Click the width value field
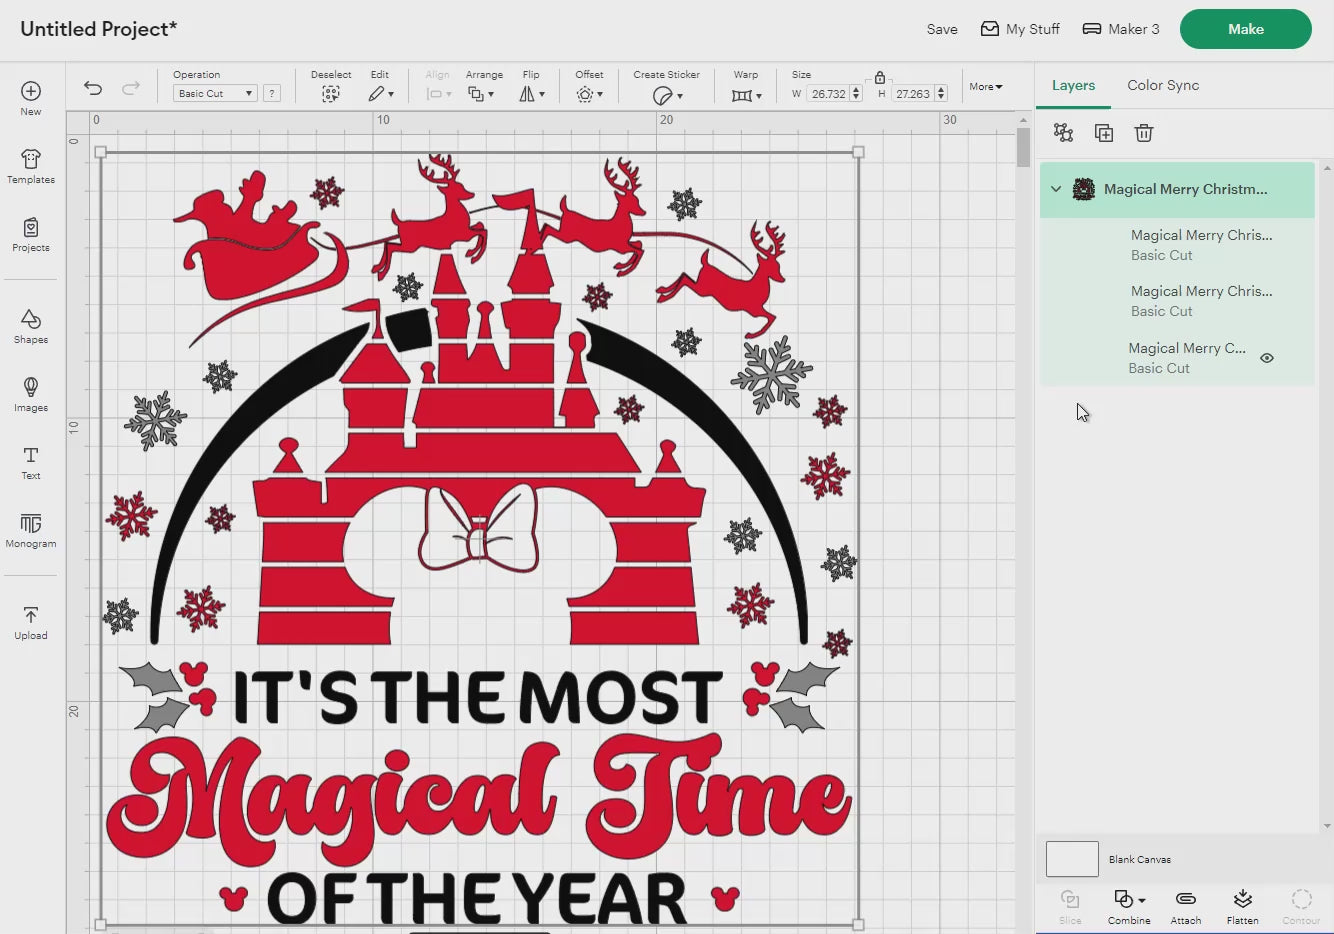The height and width of the screenshot is (934, 1334). pyautogui.click(x=828, y=94)
